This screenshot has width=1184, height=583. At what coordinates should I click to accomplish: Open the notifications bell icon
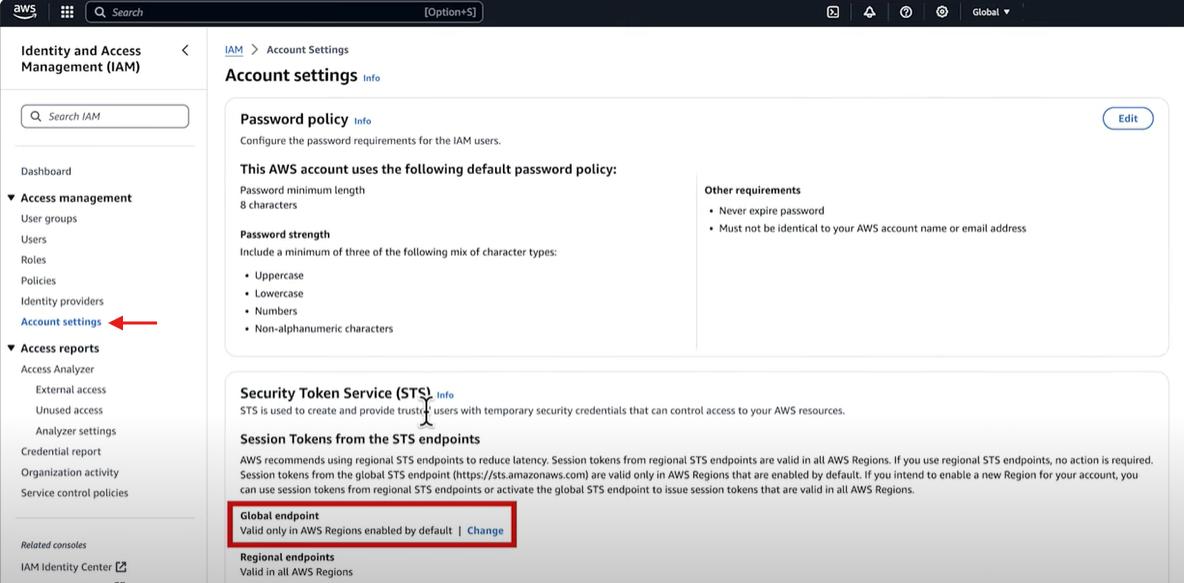[869, 12]
